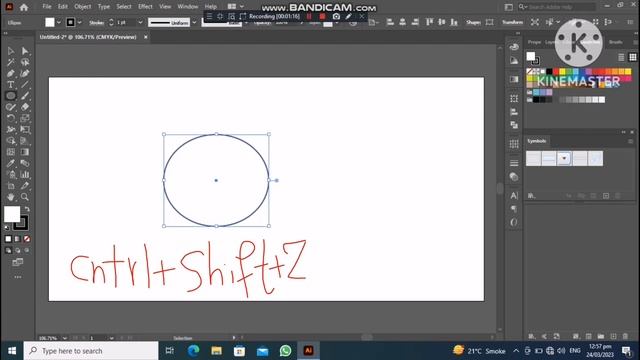
Task: Select the Artboard tool
Action: (11, 186)
